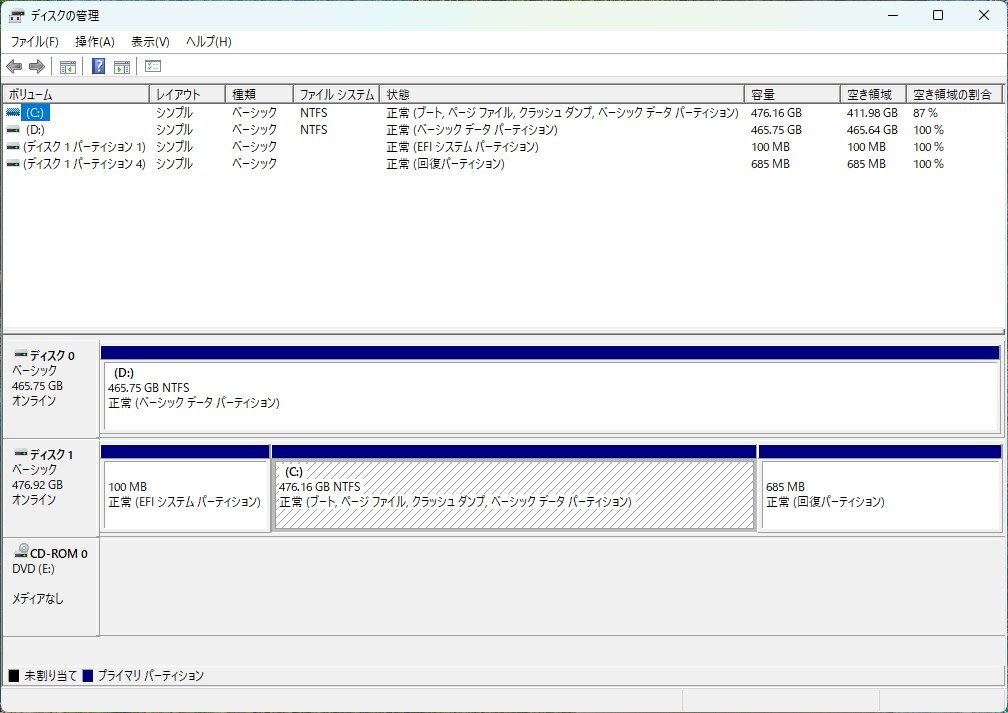Click the 411.98 GB free space cell
Screen dimensions: 1008x713
[872, 113]
